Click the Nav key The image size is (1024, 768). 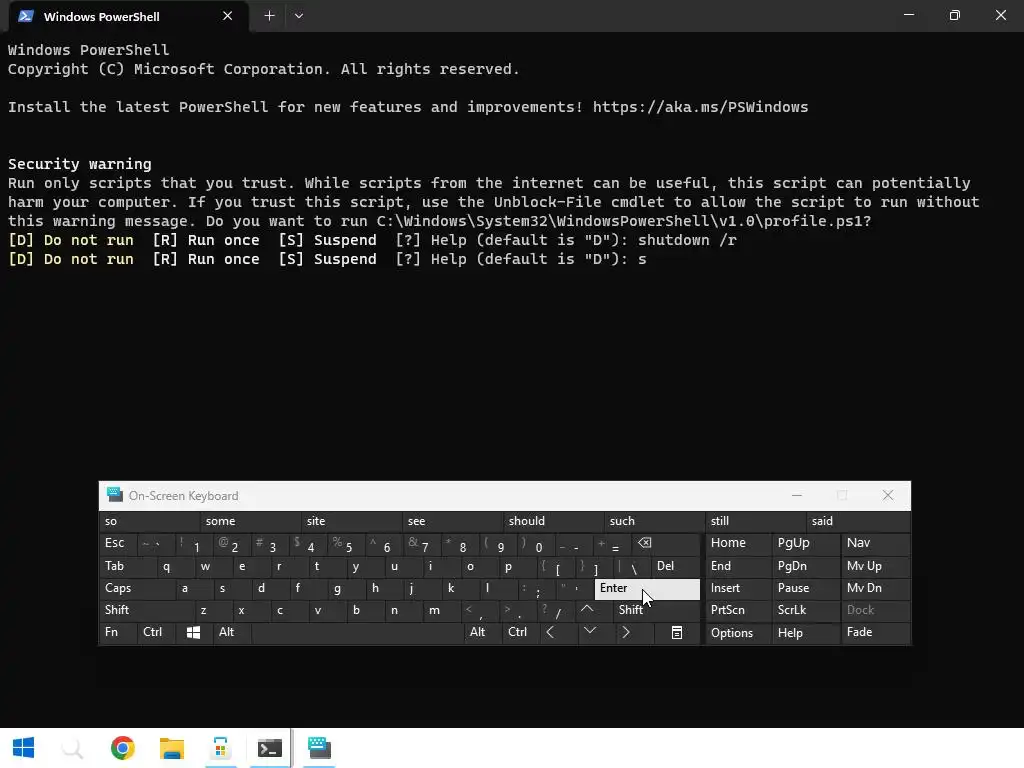coord(875,543)
